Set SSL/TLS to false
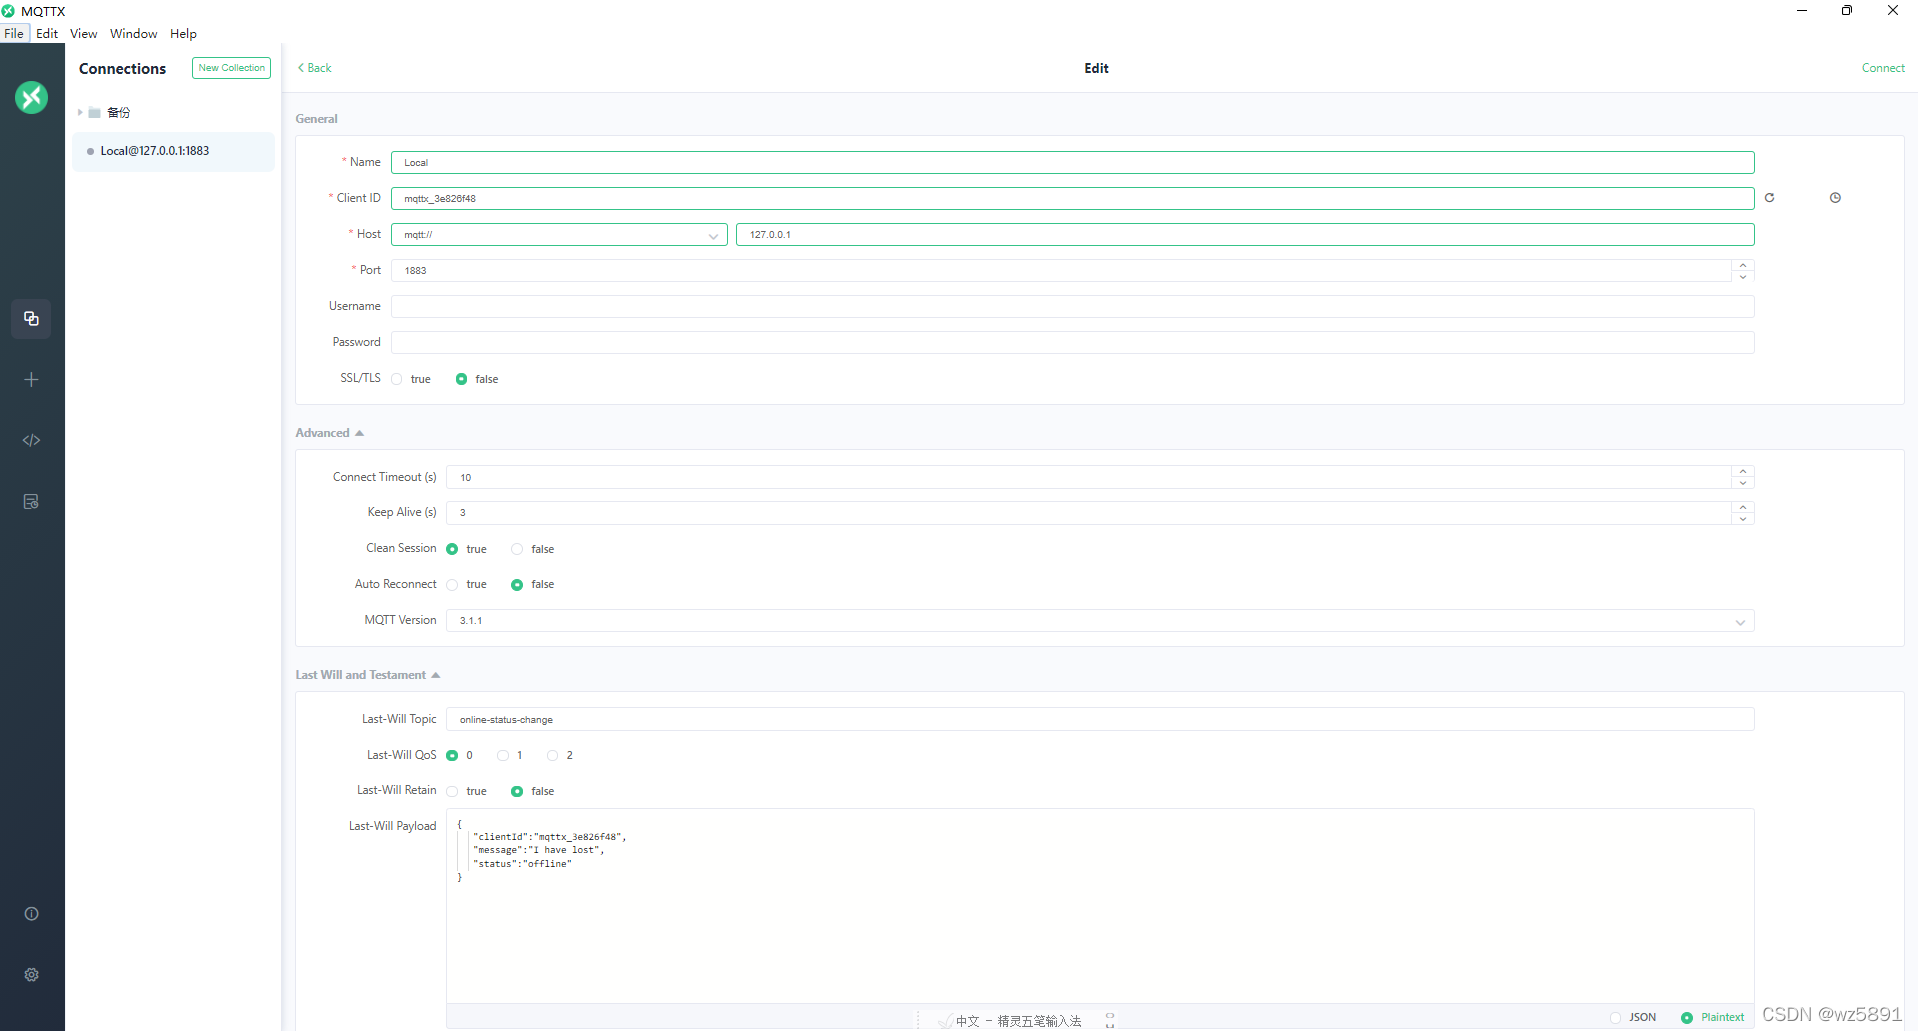Viewport: 1918px width, 1031px height. (x=461, y=379)
